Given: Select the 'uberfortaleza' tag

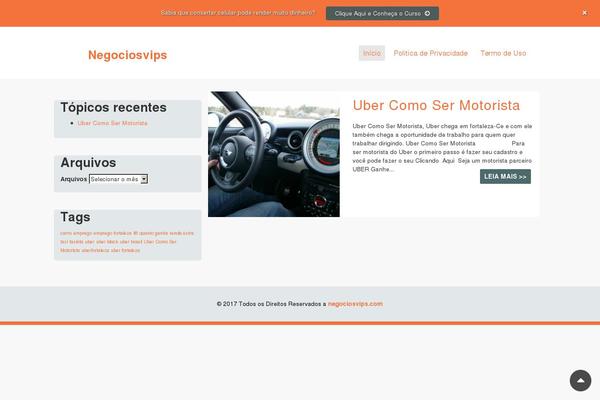Looking at the screenshot, I should pyautogui.click(x=96, y=250).
